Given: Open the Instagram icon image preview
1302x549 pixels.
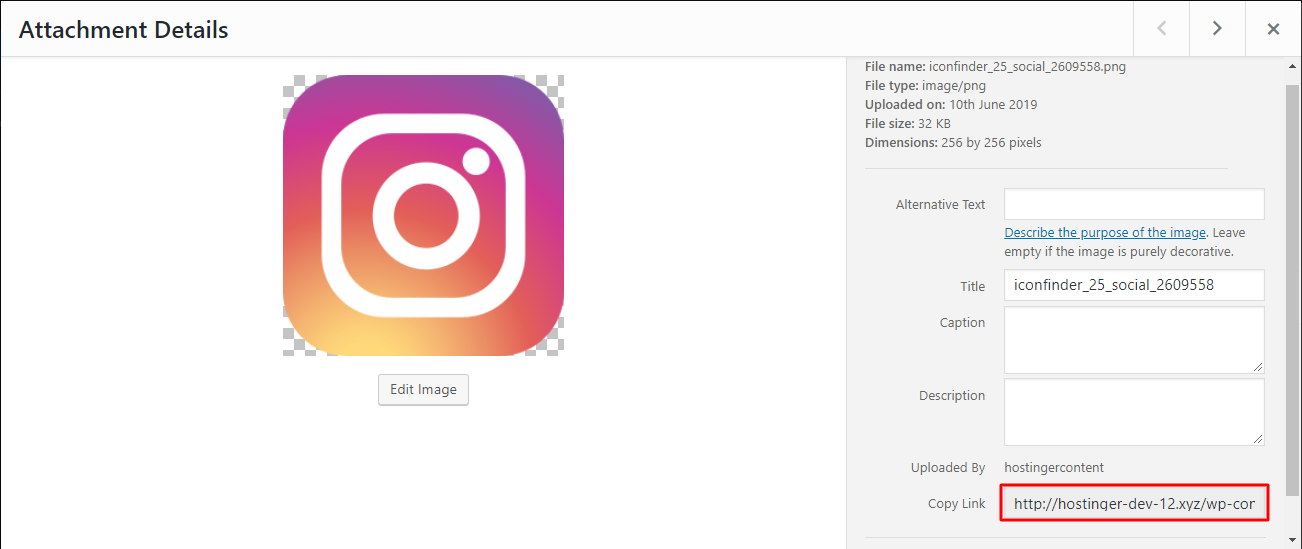Looking at the screenshot, I should 423,215.
